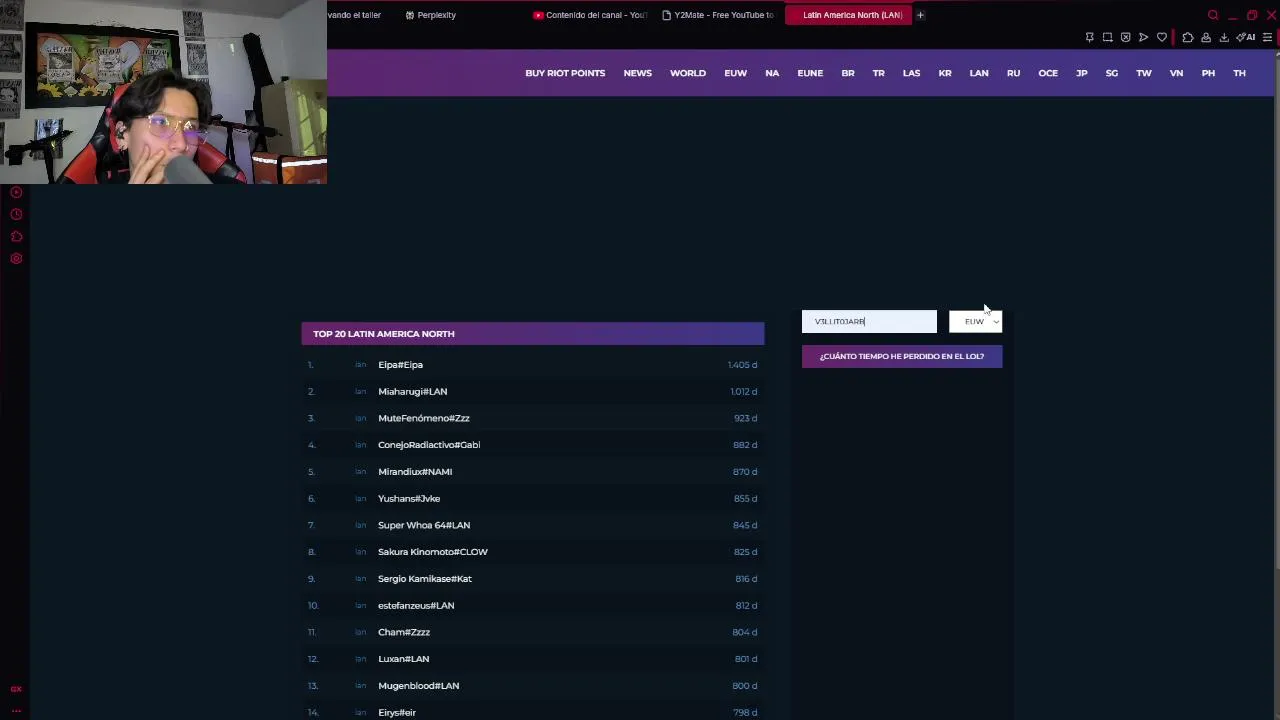The width and height of the screenshot is (1280, 720).
Task: Open player Yushans#Jvke profile link
Action: [x=409, y=499]
